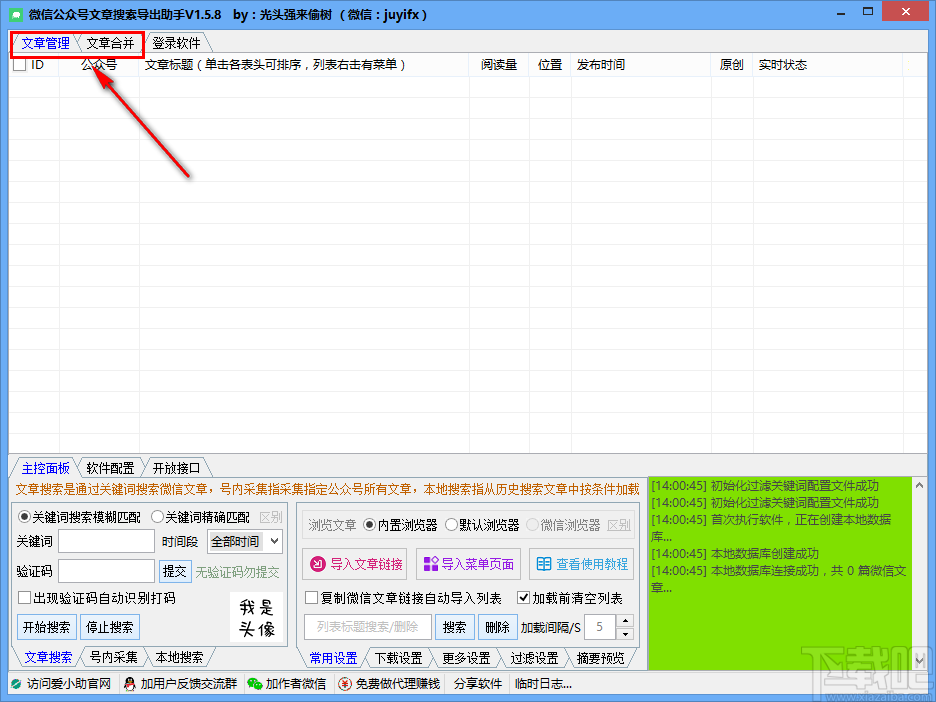Click the 加载间隔/S number field

(600, 627)
